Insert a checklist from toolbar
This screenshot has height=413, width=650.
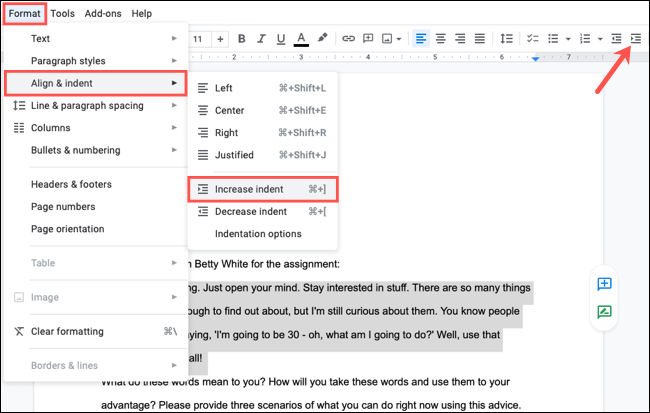tap(532, 39)
